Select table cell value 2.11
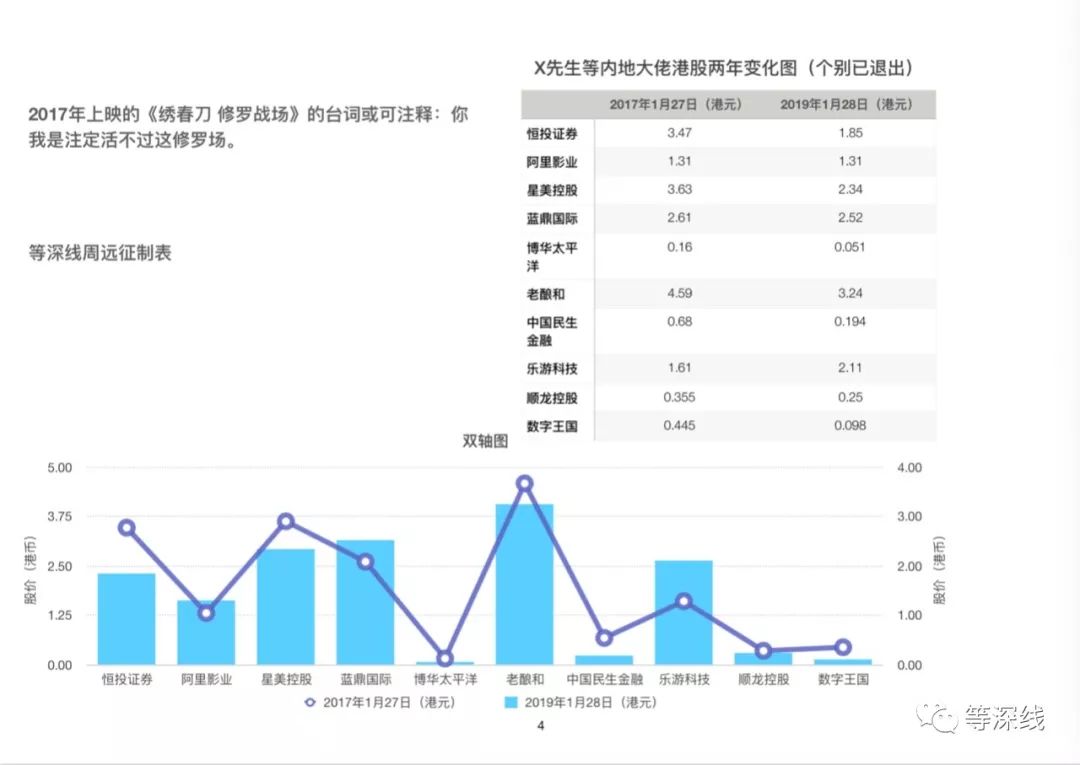This screenshot has width=1080, height=765. [x=850, y=368]
